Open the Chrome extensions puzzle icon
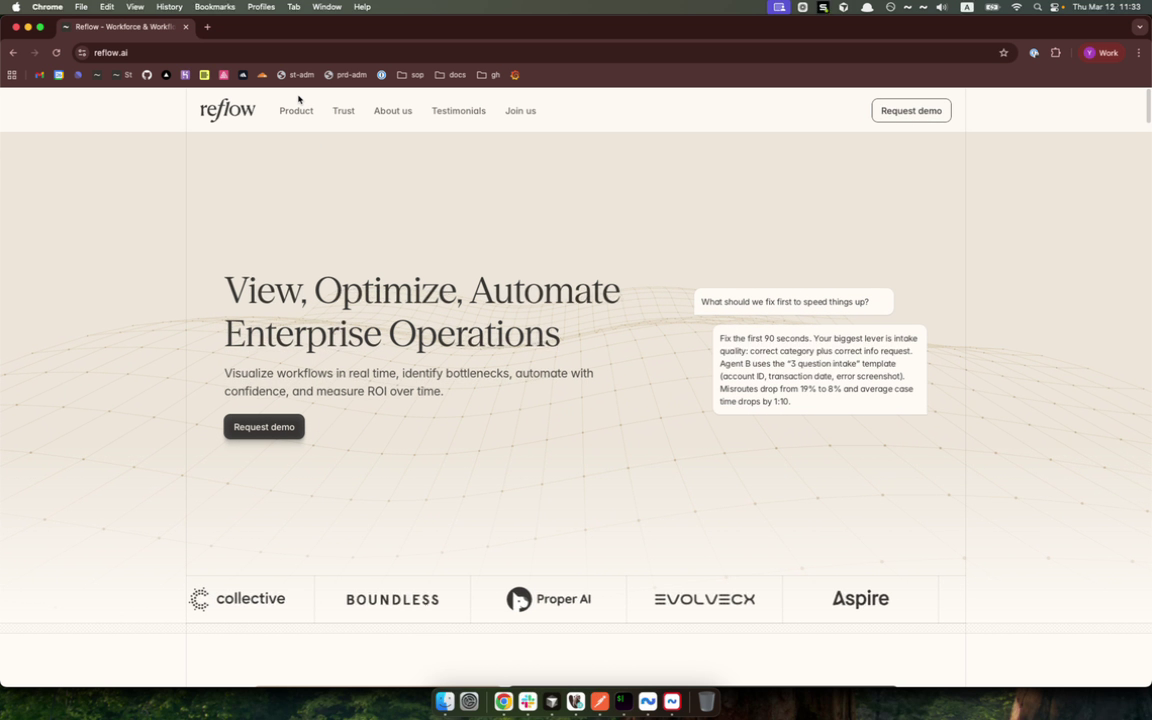The height and width of the screenshot is (720, 1152). point(1056,53)
